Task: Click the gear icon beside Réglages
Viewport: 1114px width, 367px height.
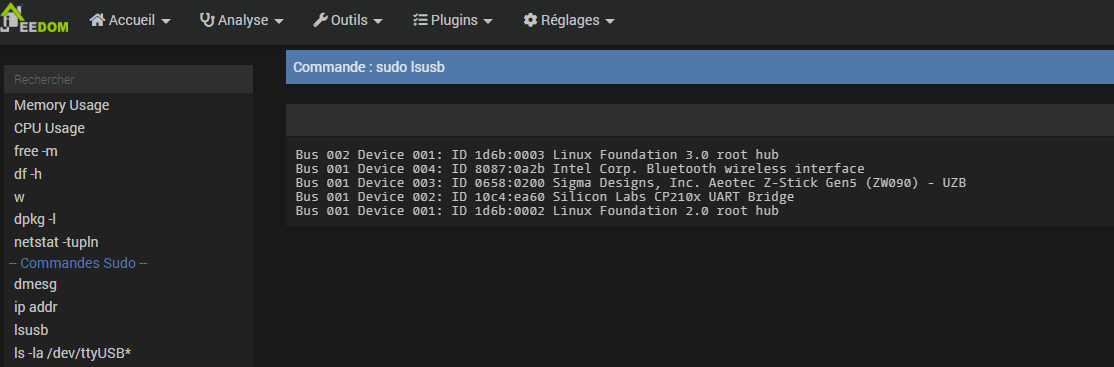Action: pos(530,20)
